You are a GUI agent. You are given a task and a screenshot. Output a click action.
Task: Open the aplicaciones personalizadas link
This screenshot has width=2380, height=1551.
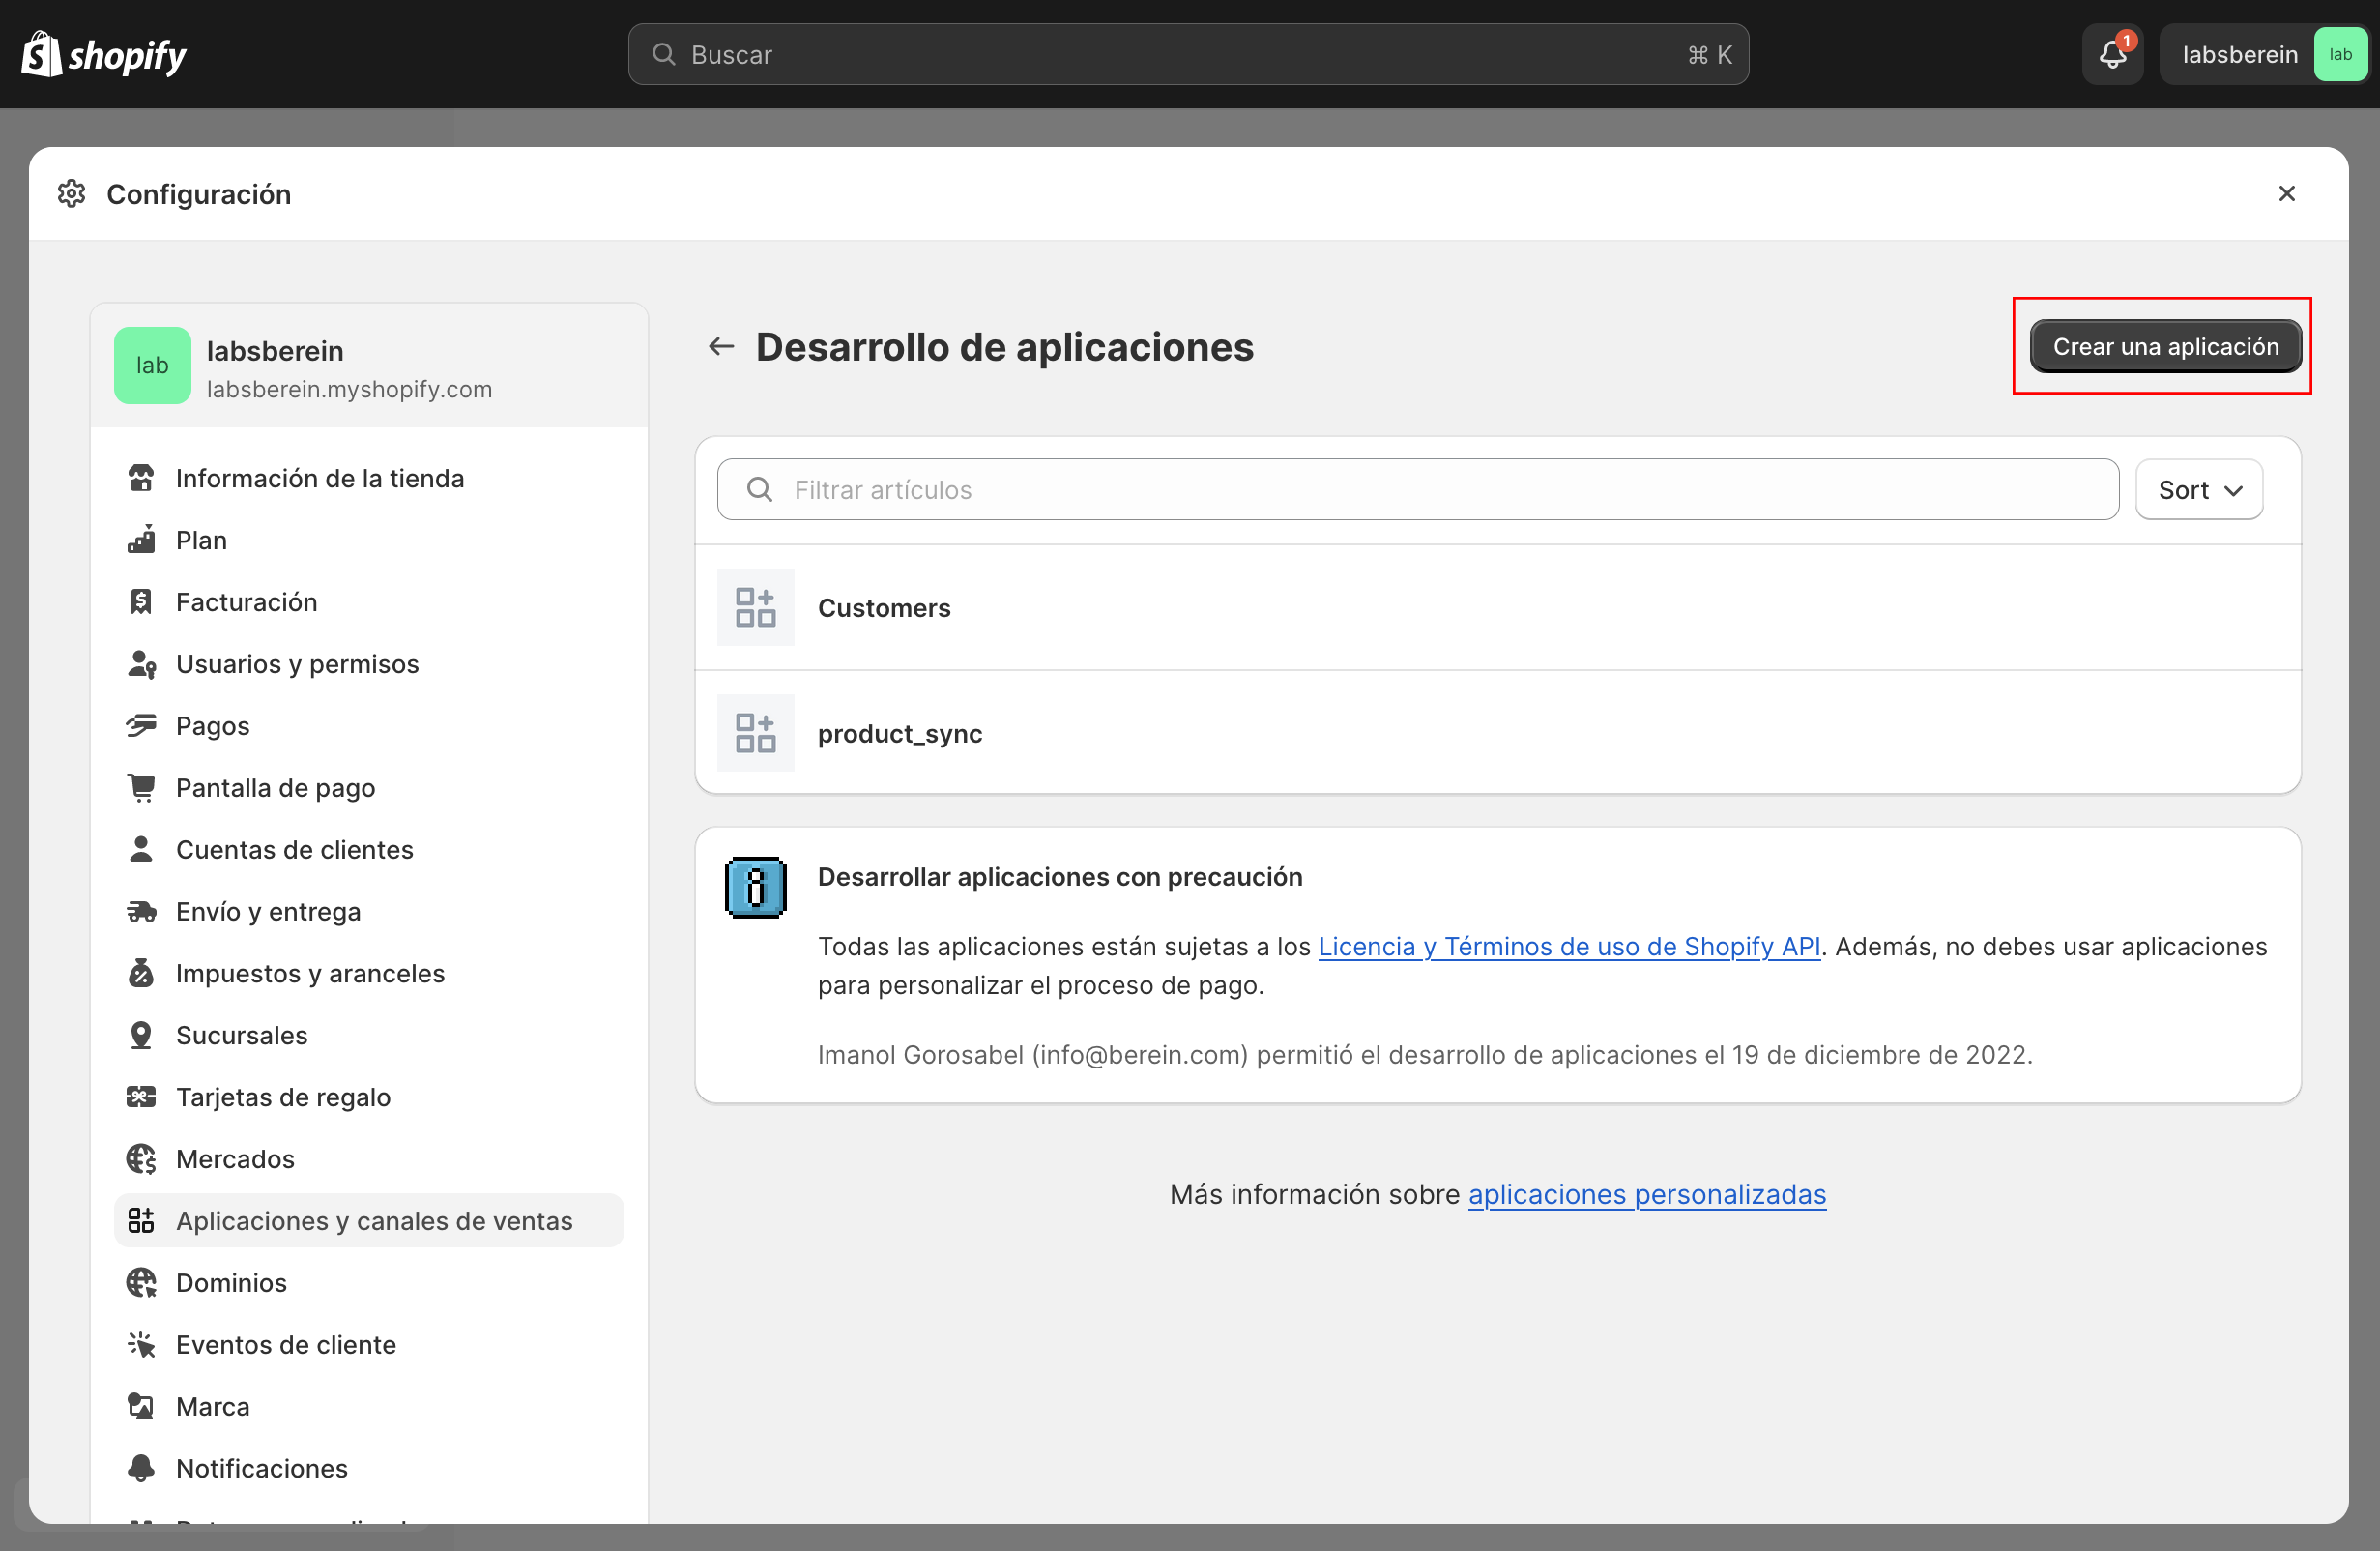pos(1647,1194)
